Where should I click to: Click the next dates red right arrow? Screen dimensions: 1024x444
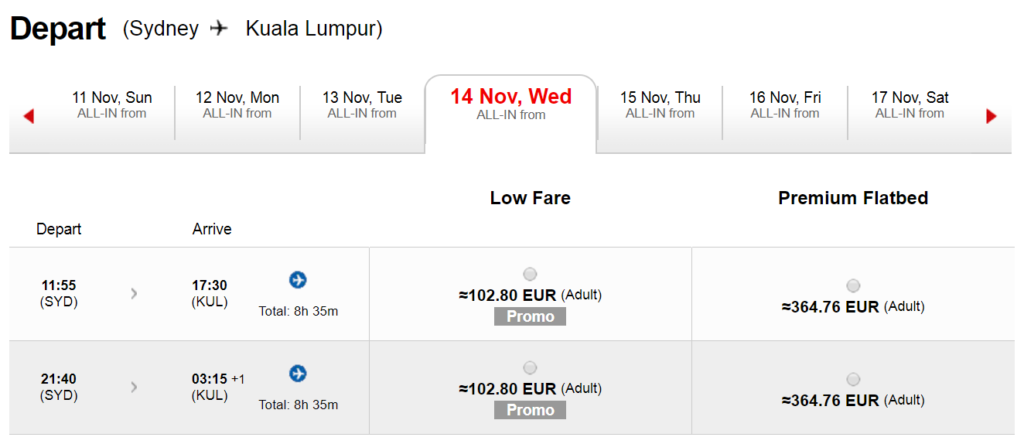pyautogui.click(x=991, y=117)
